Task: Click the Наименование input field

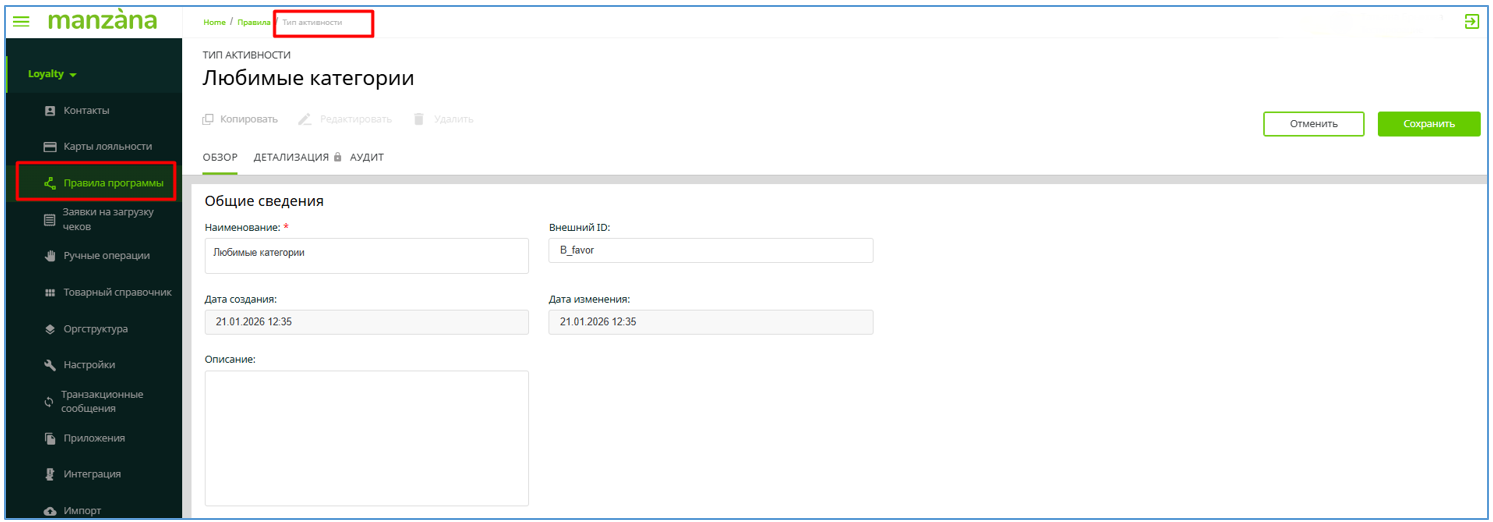Action: 366,255
